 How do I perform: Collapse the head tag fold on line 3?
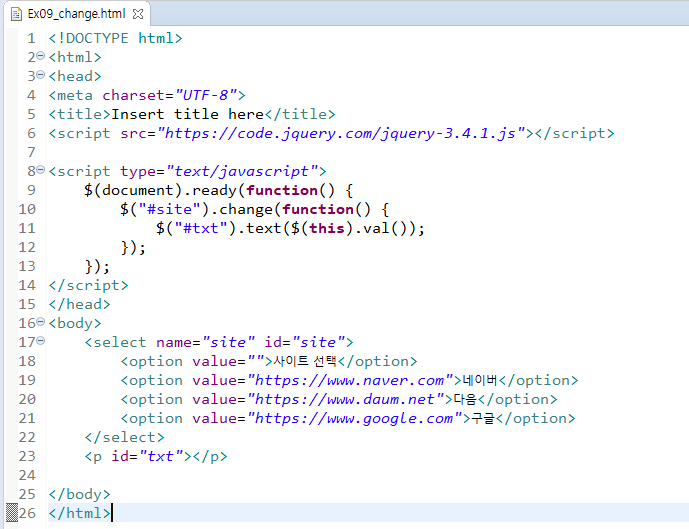point(40,75)
